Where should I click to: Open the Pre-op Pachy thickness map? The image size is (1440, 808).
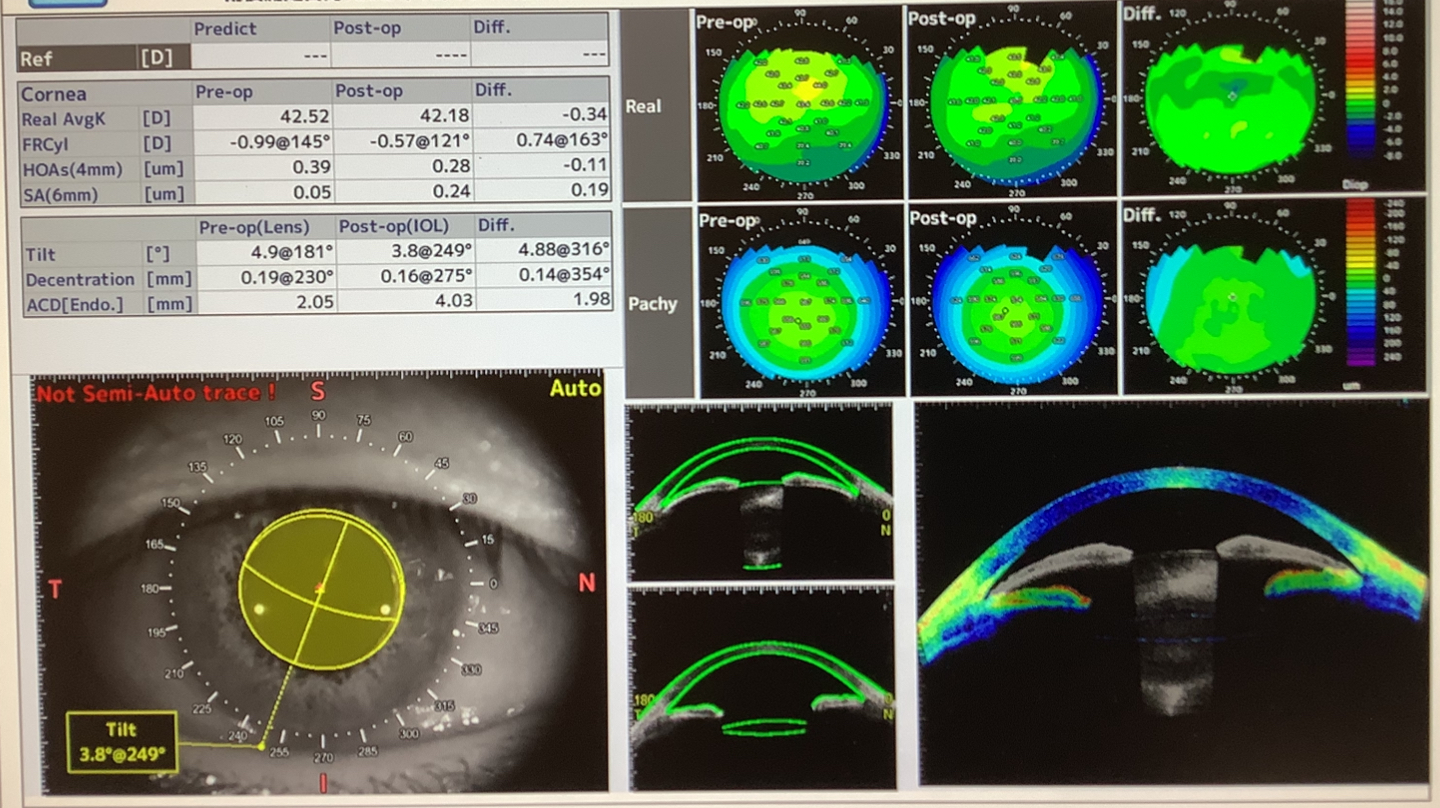[x=800, y=303]
